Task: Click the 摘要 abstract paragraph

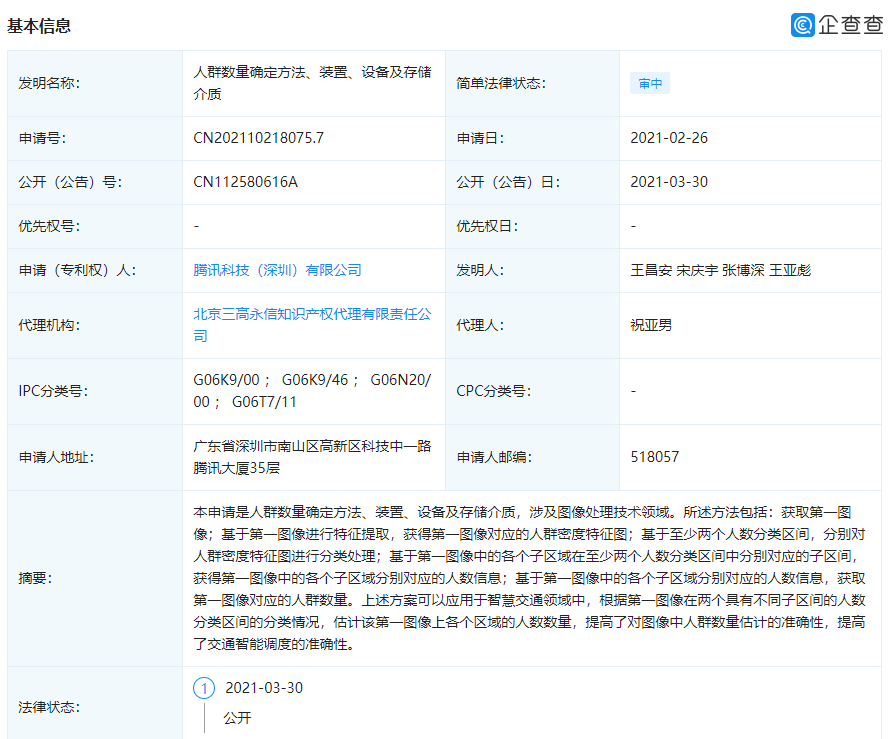Action: click(x=529, y=578)
